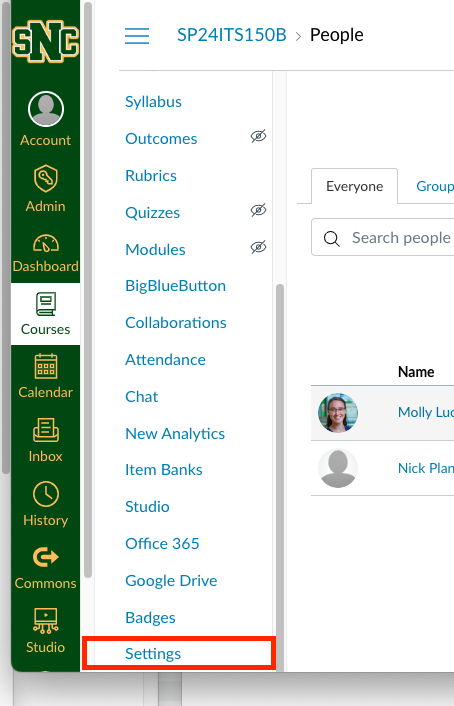The image size is (454, 706).
Task: Switch to the Groups tab
Action: click(x=435, y=186)
